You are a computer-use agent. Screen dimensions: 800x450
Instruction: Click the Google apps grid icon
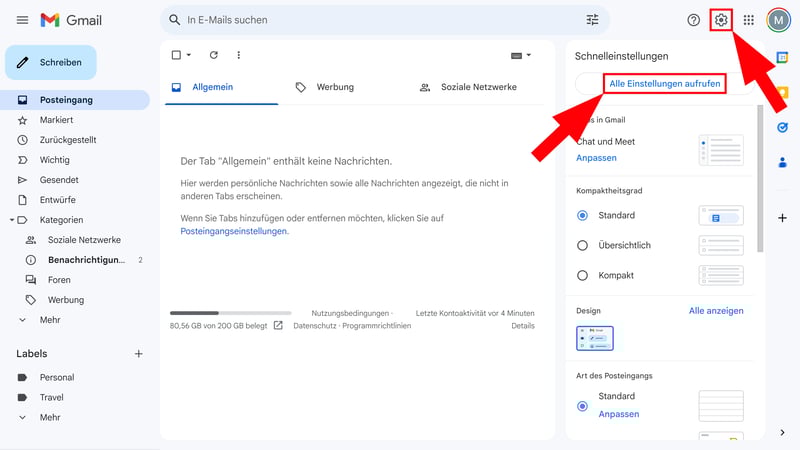tap(749, 20)
